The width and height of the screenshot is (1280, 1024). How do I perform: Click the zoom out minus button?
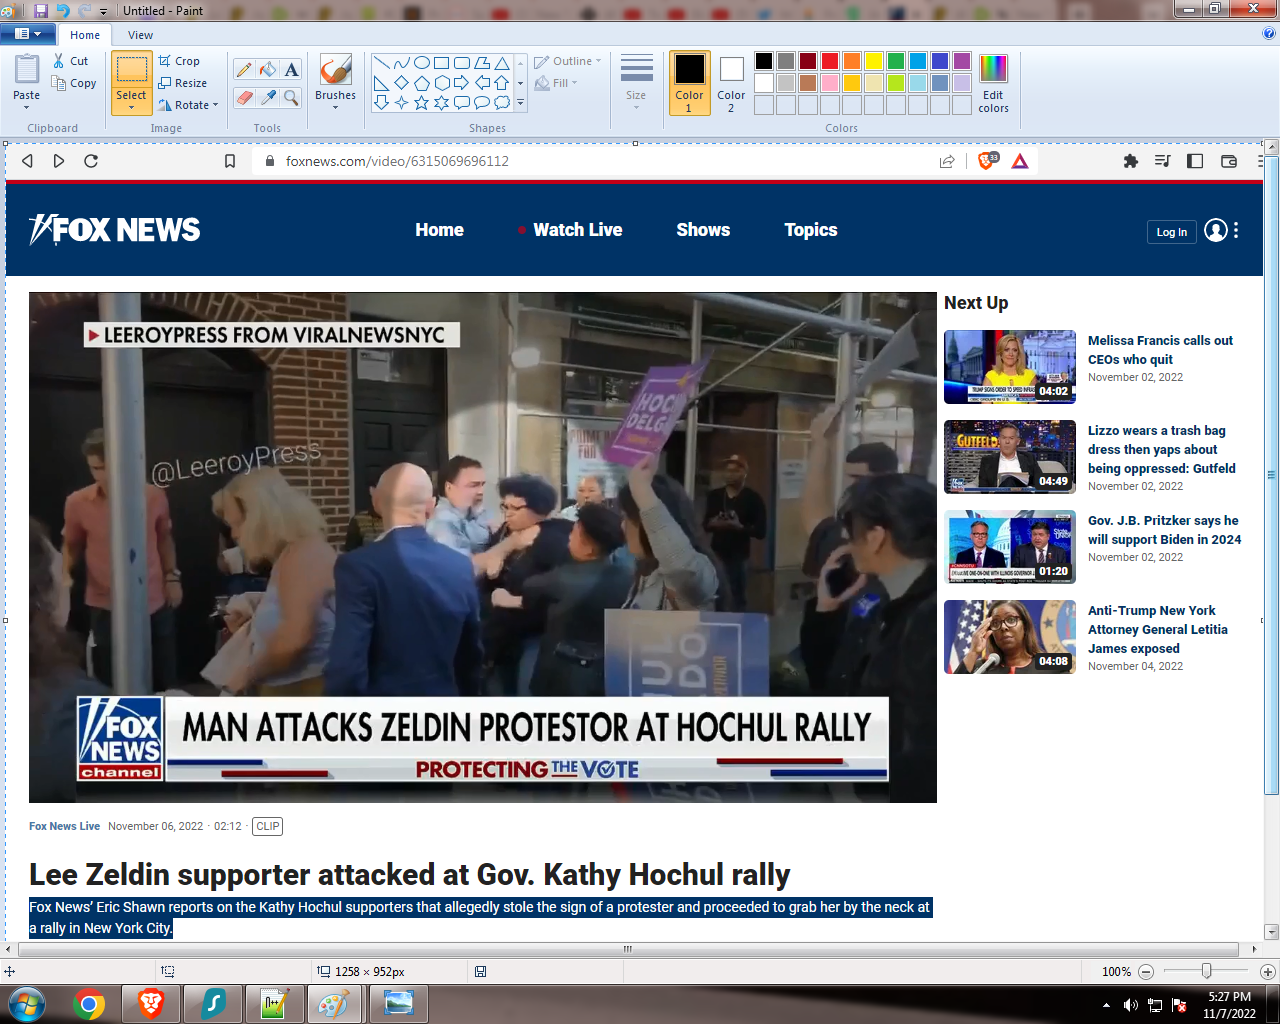[1146, 972]
